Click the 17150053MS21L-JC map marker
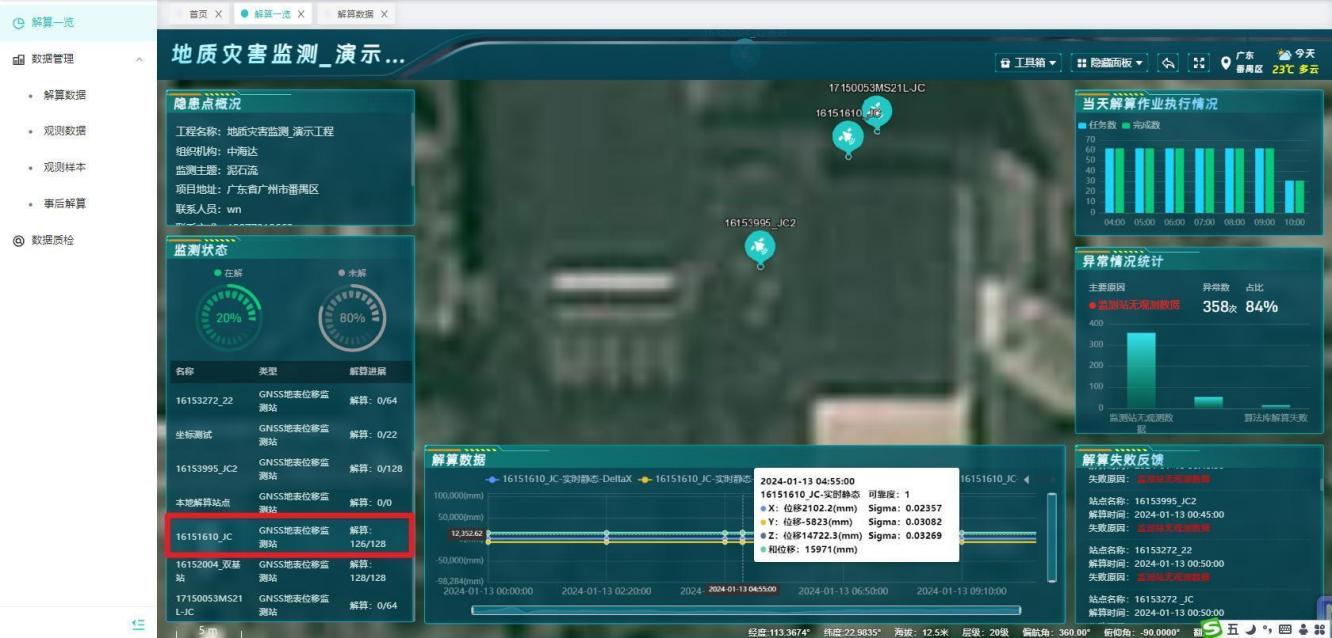This screenshot has width=1332, height=638. click(x=877, y=110)
